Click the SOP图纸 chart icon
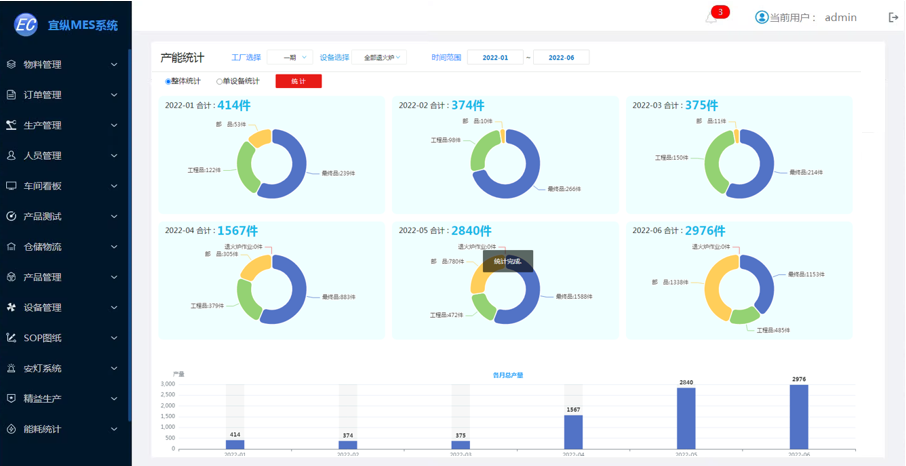Viewport: 906px width, 466px height. 11,338
